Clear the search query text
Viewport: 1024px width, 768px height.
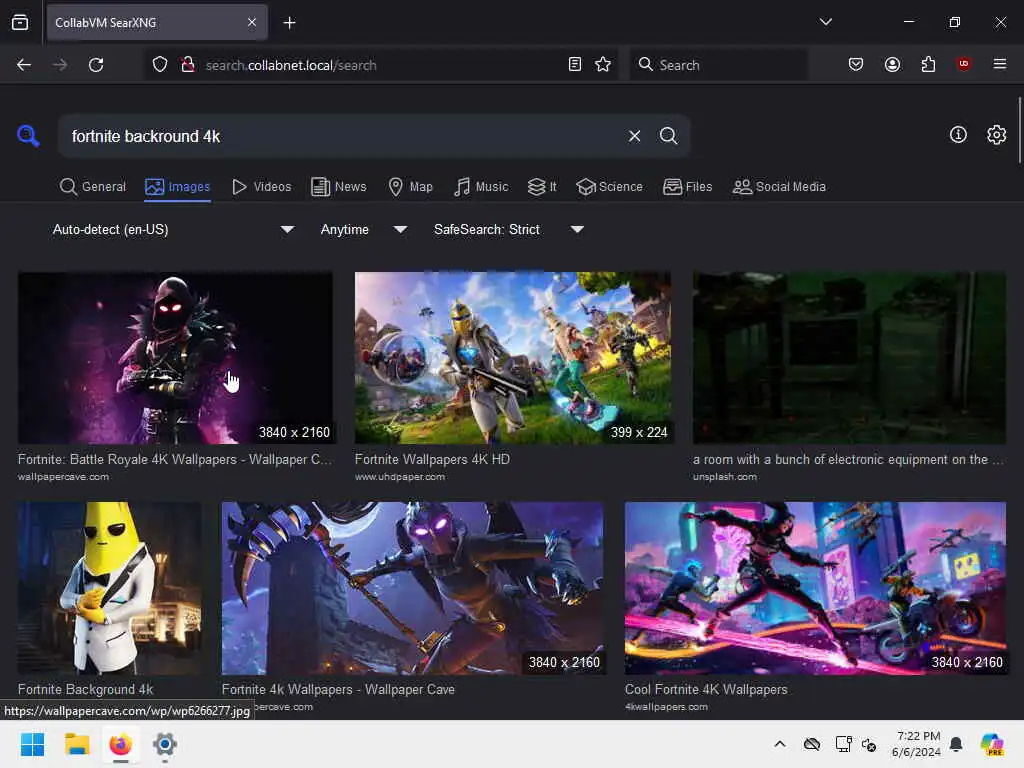[x=634, y=136]
